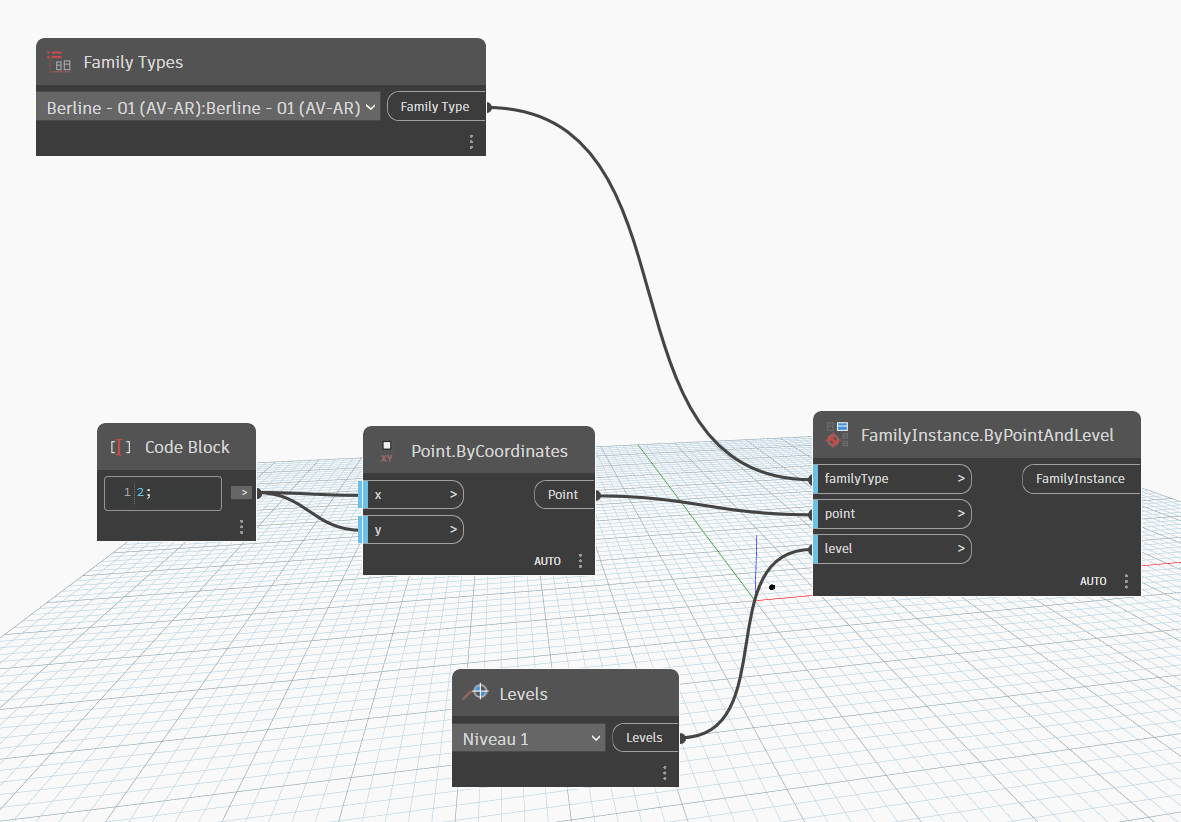This screenshot has width=1181, height=822.
Task: Open the Niveau 1 level dropdown
Action: click(529, 738)
